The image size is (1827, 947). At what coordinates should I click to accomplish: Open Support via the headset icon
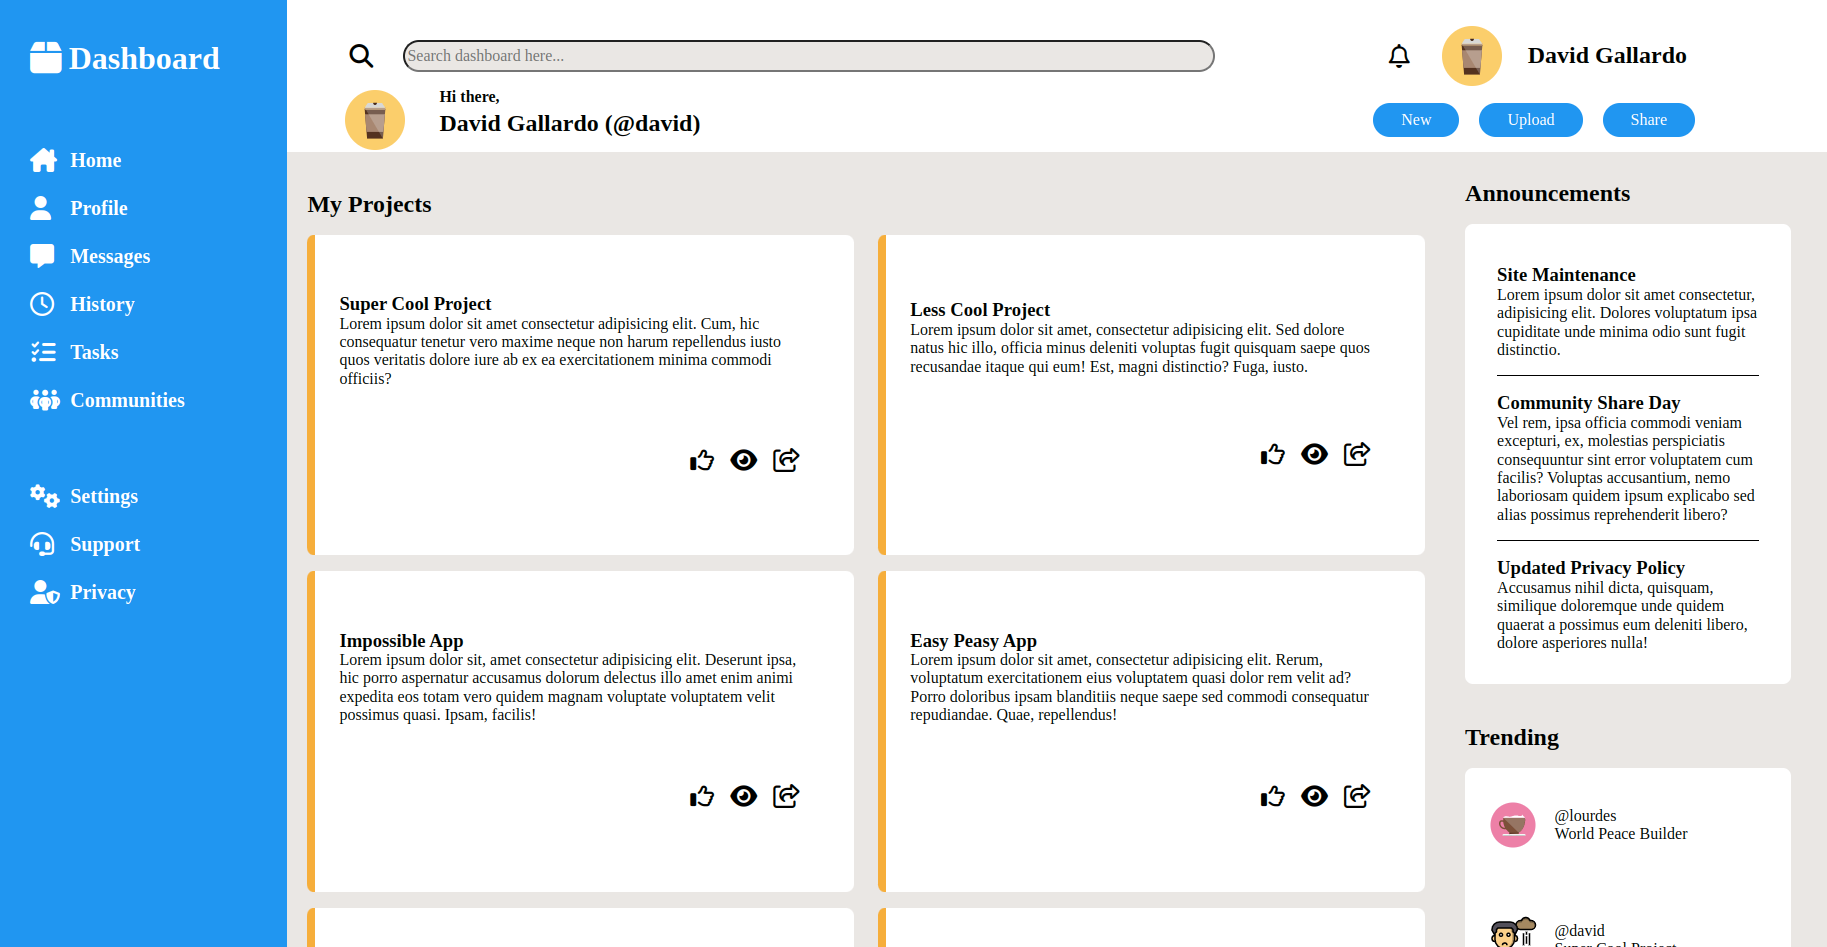(41, 544)
